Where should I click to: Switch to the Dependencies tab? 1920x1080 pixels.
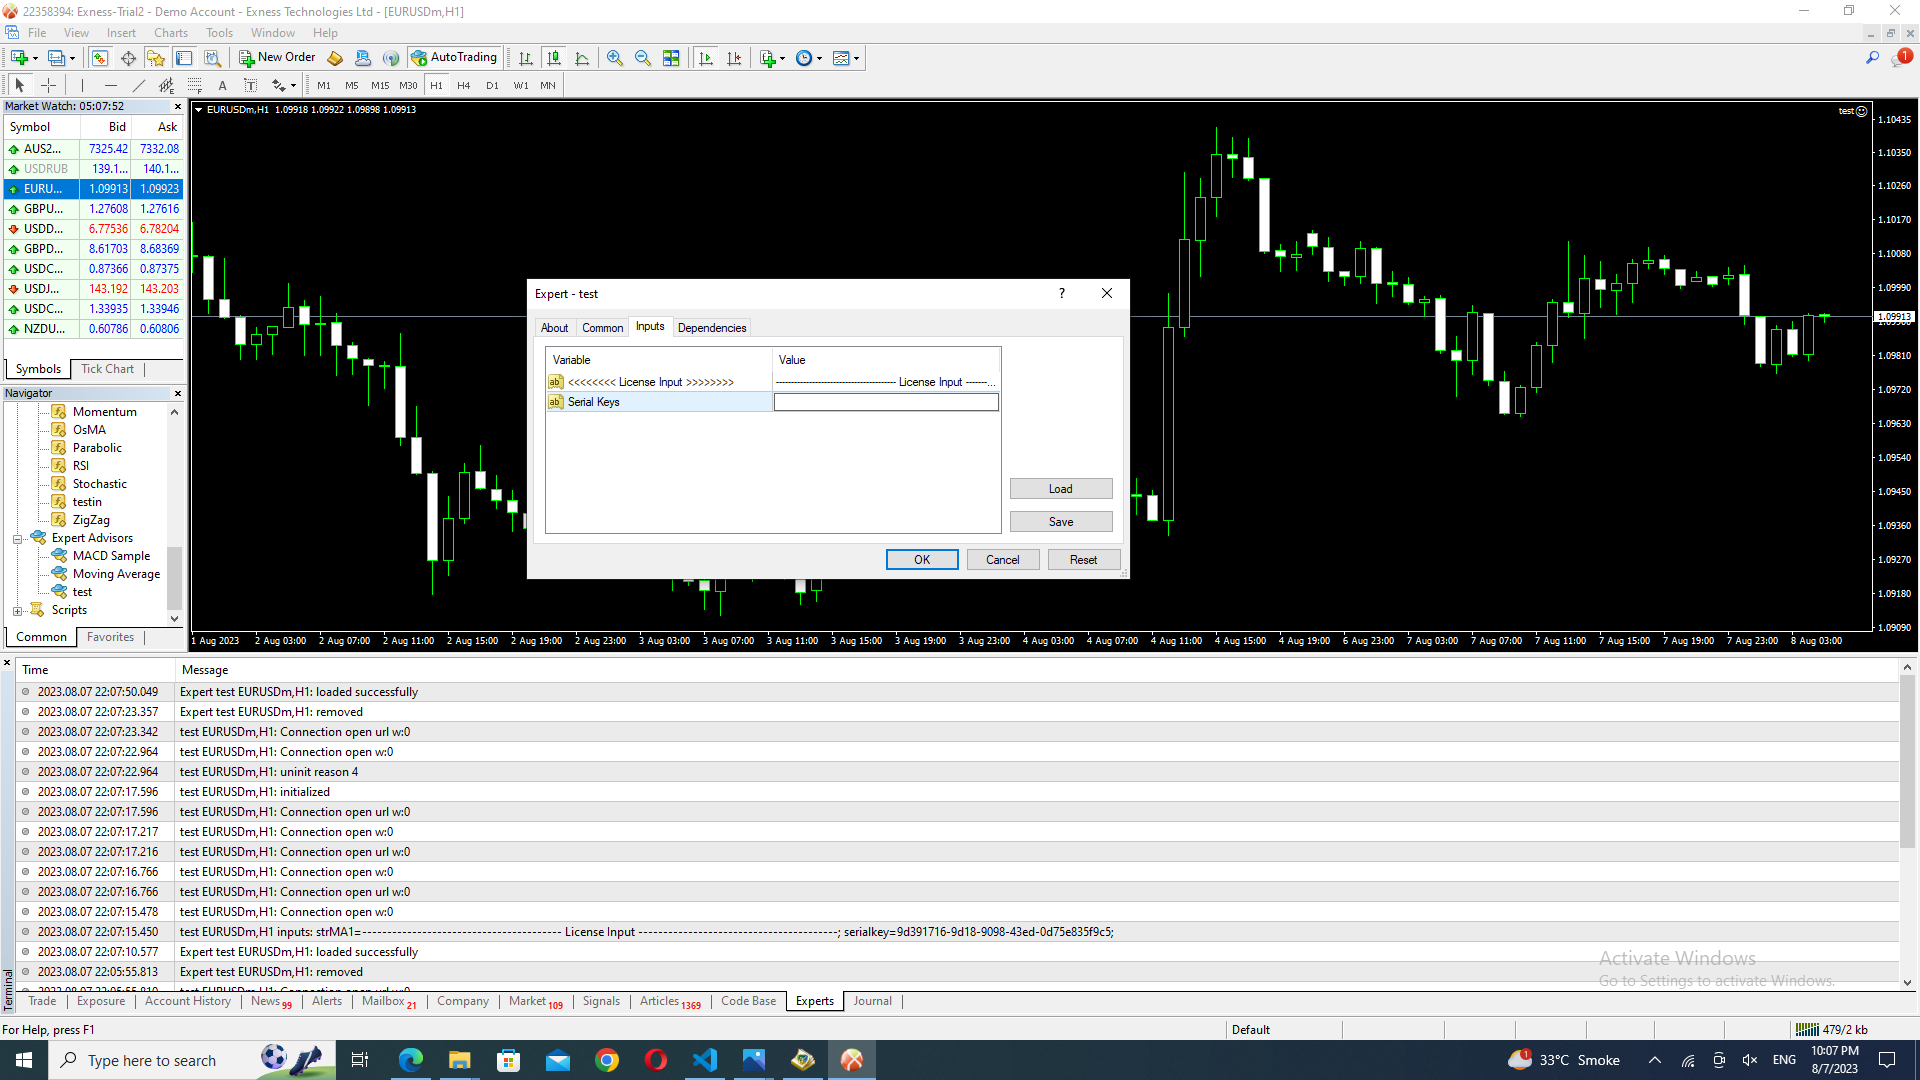click(x=711, y=328)
